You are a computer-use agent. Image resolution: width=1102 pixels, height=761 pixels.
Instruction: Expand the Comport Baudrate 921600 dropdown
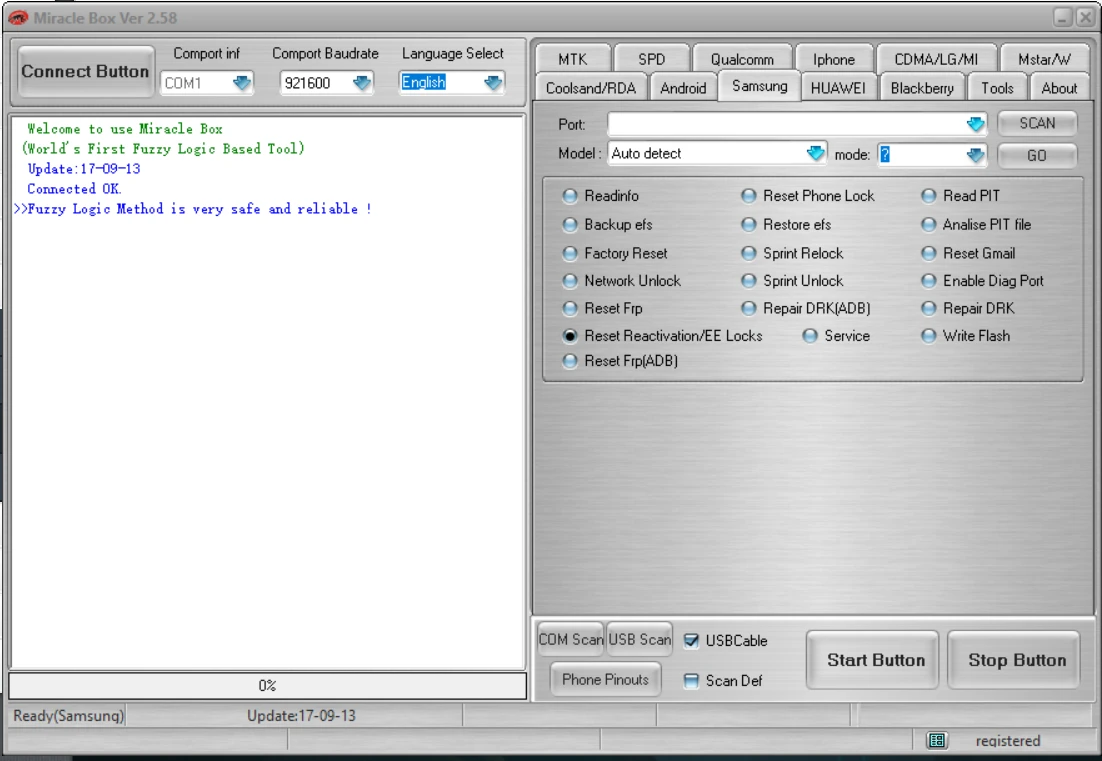pos(362,83)
